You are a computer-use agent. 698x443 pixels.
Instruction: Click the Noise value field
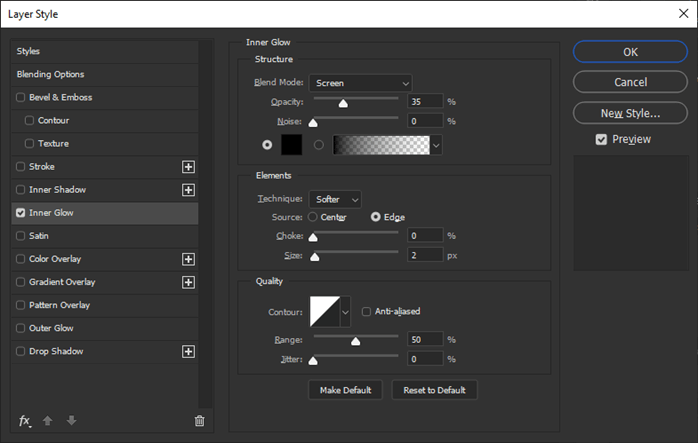425,121
